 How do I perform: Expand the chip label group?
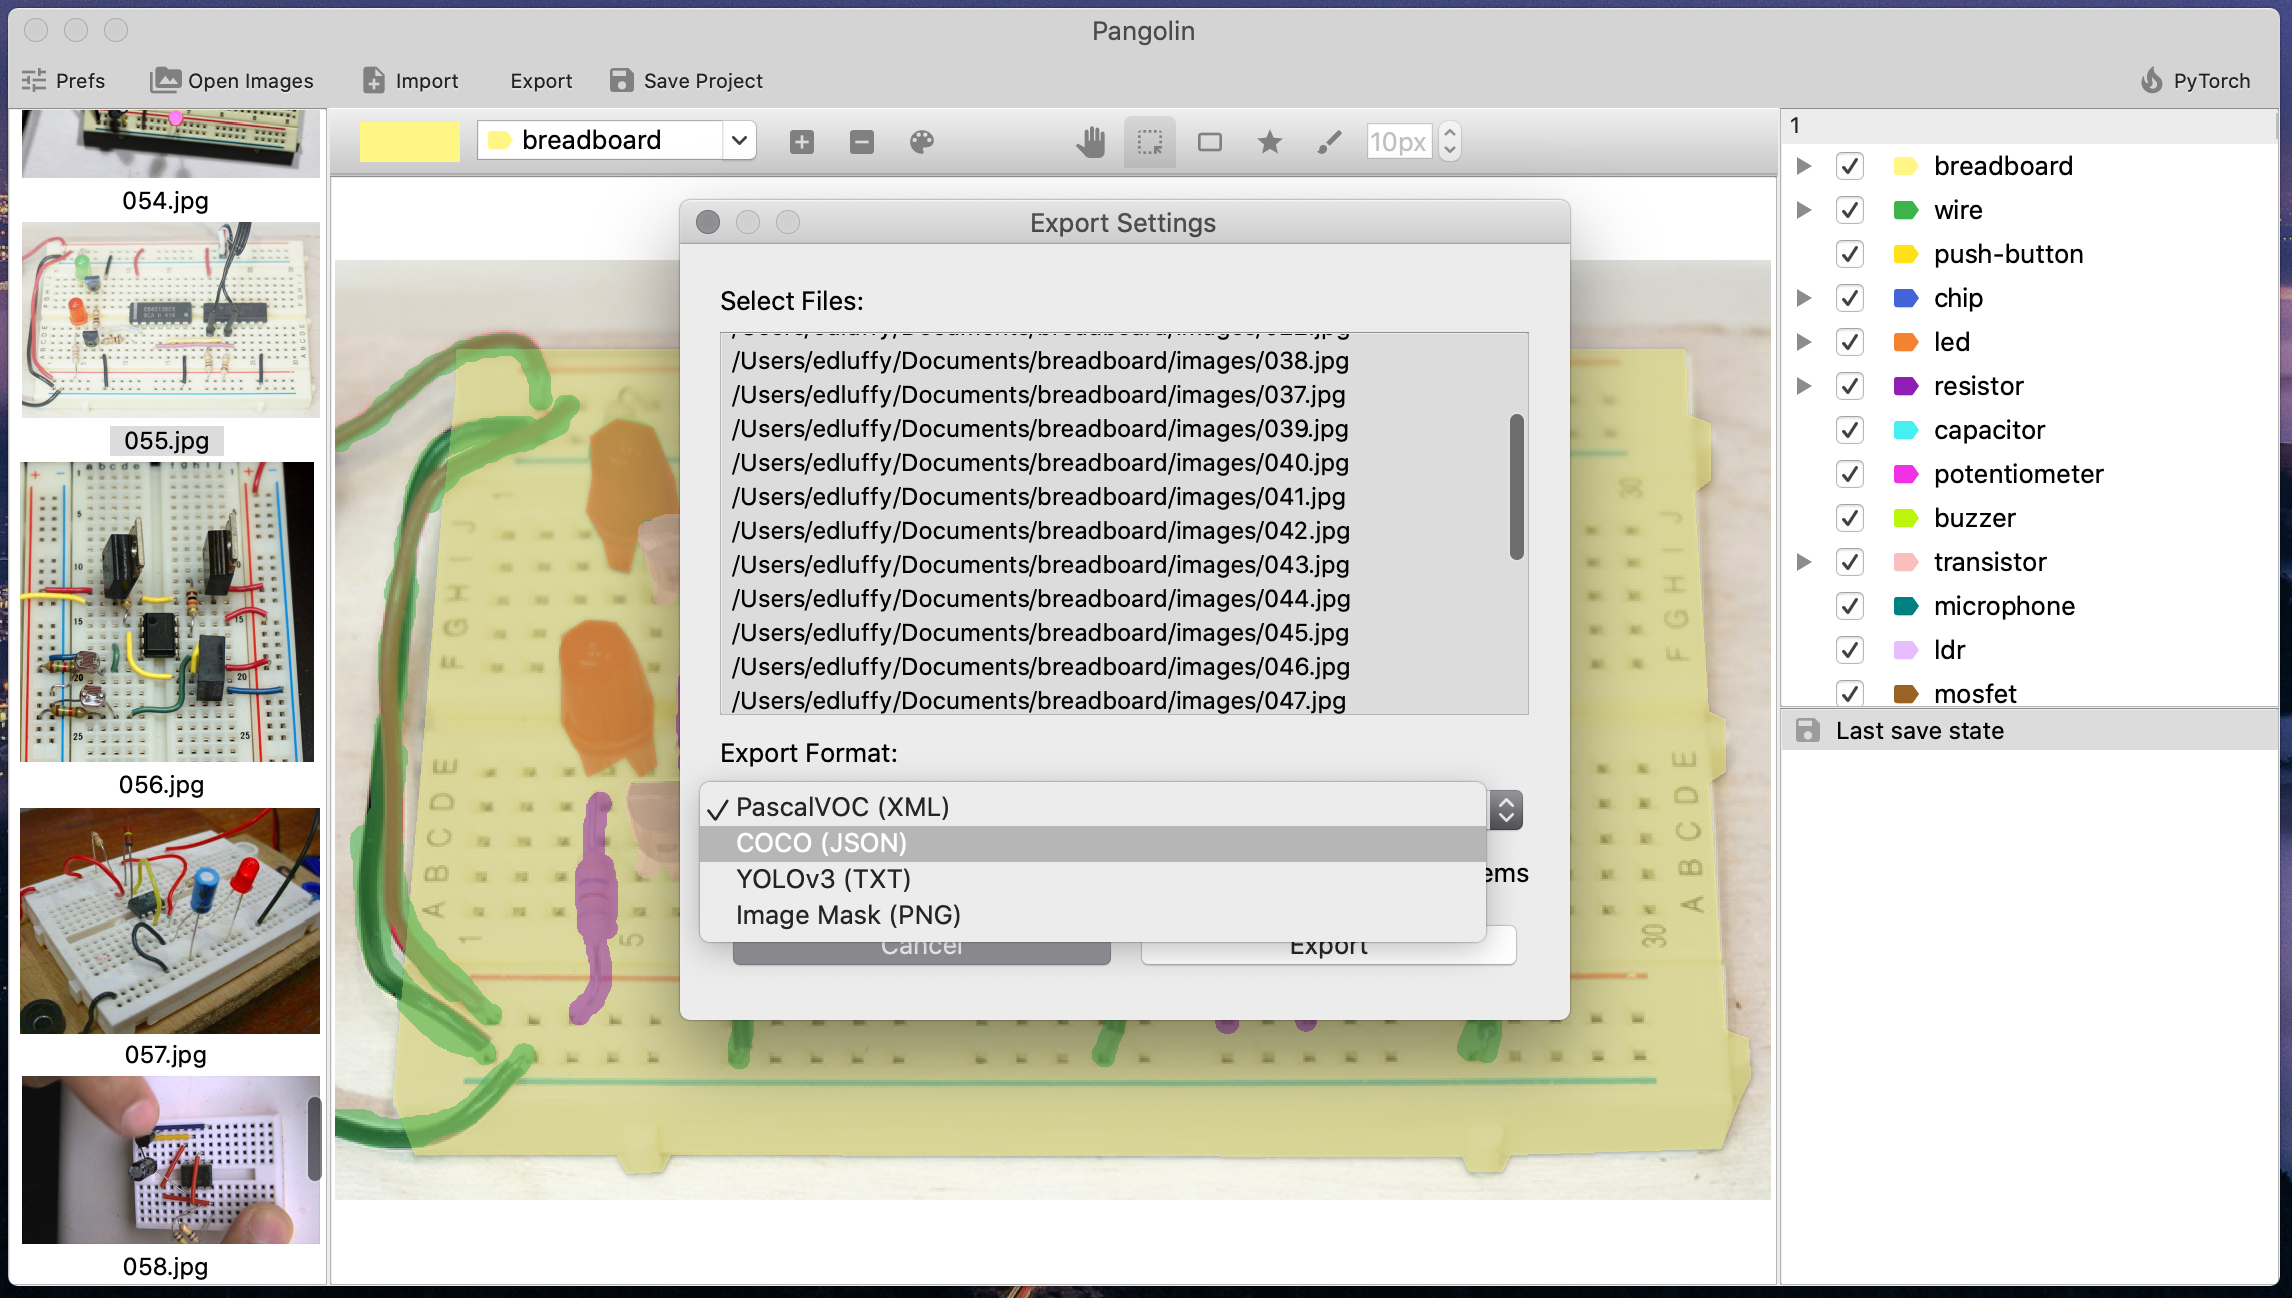pyautogui.click(x=1804, y=298)
